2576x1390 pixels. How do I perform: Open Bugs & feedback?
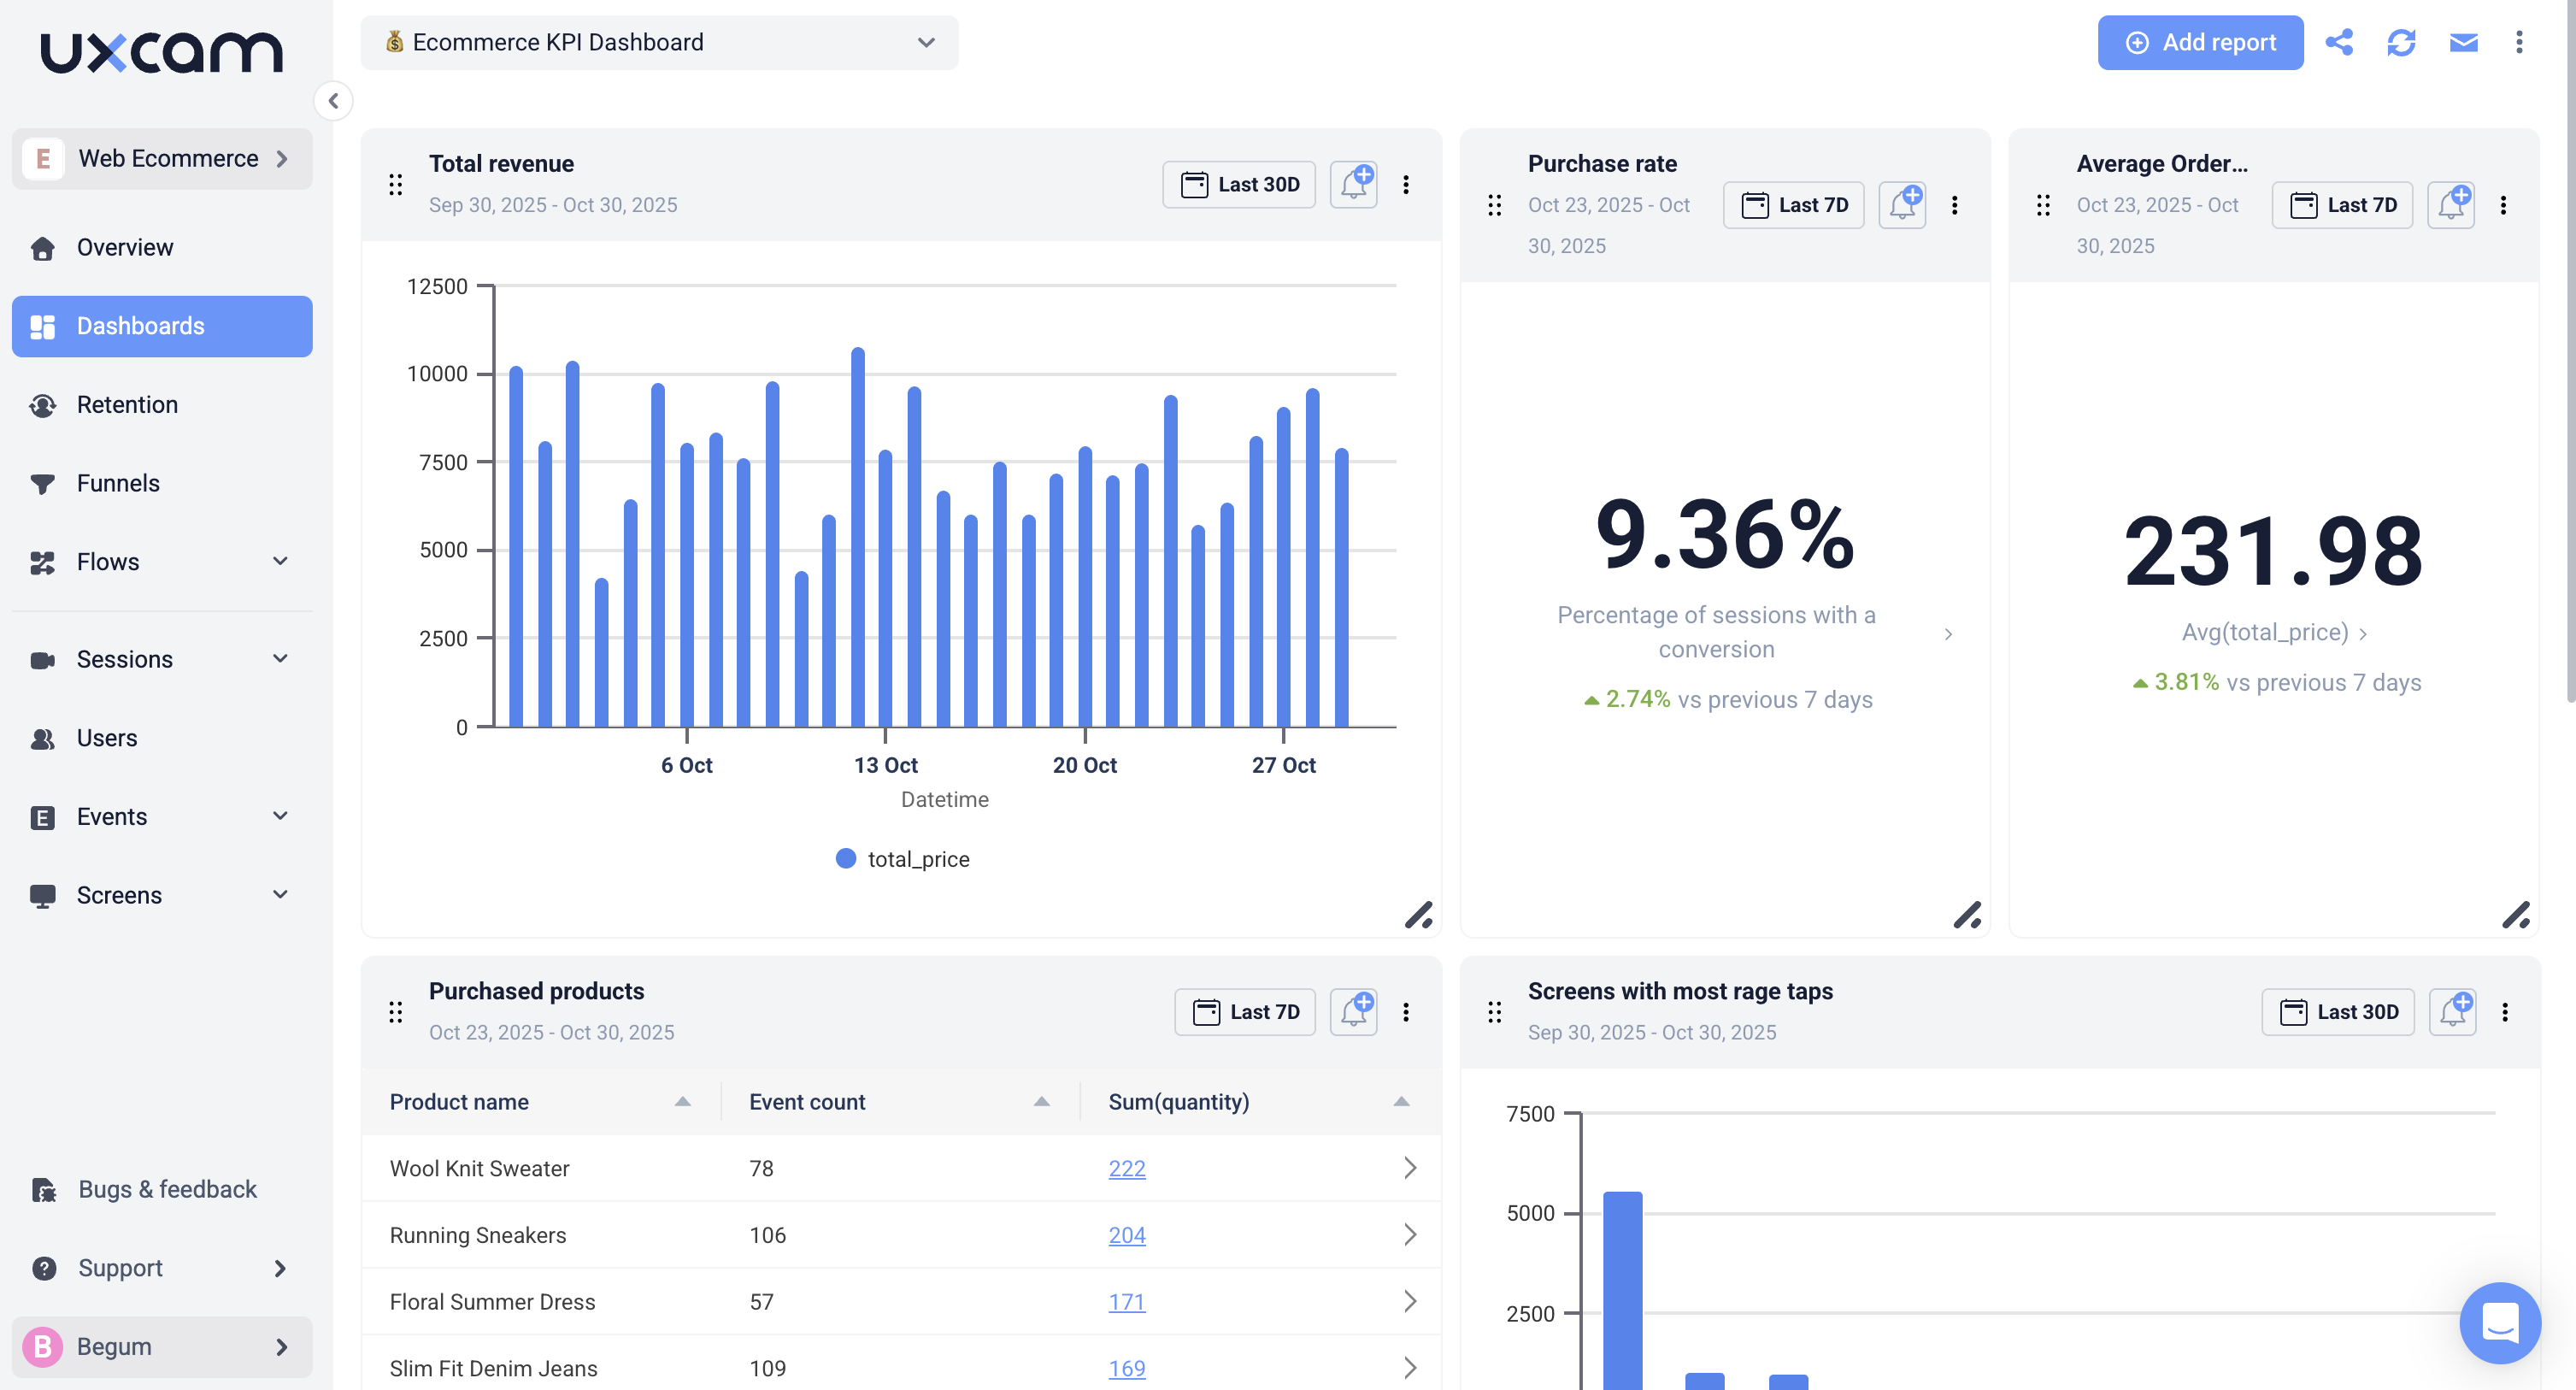pyautogui.click(x=167, y=1189)
